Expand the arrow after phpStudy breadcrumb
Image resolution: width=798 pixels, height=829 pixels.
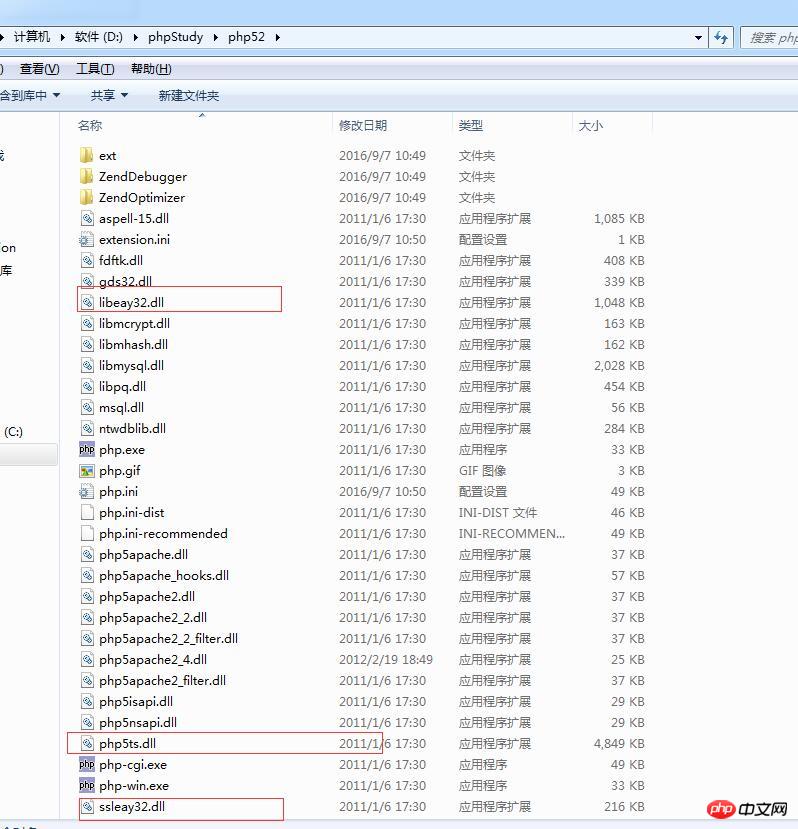pos(216,37)
